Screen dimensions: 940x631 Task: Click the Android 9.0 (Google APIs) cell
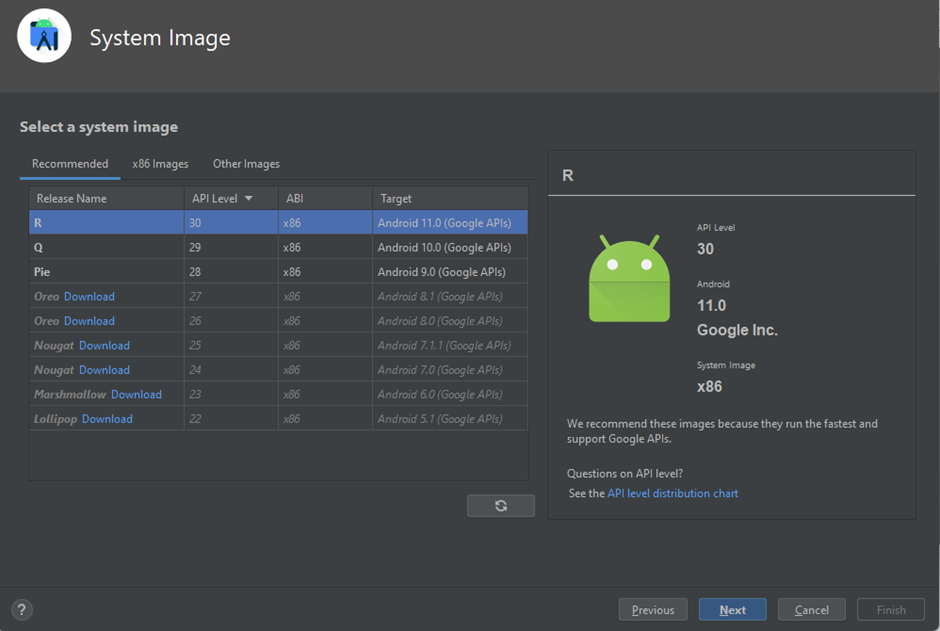click(x=450, y=271)
